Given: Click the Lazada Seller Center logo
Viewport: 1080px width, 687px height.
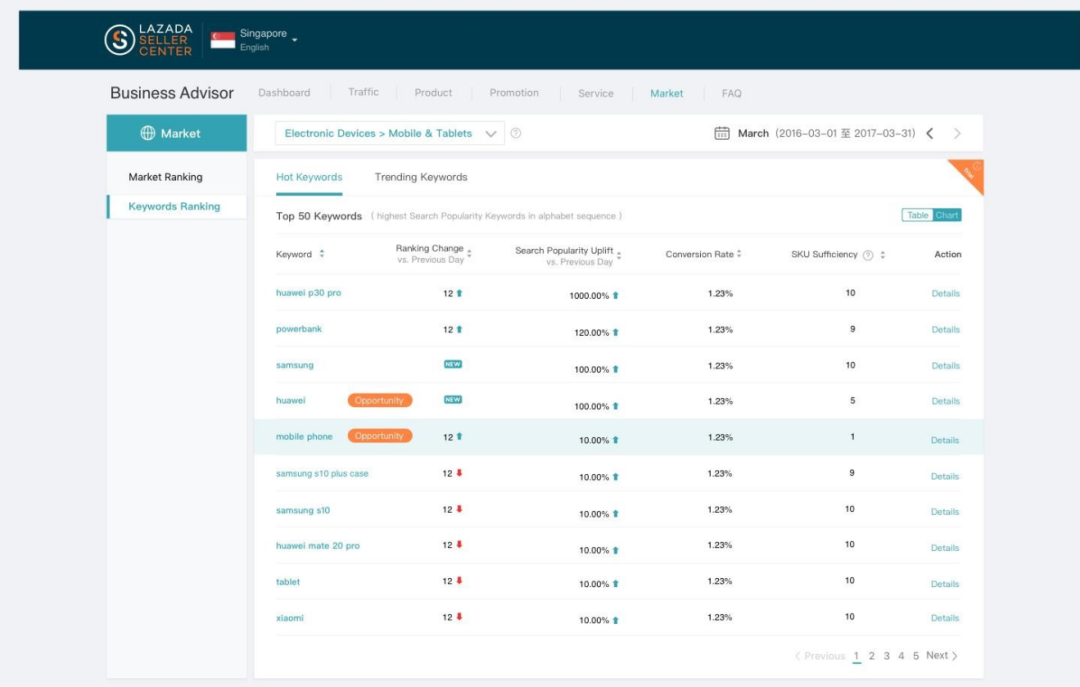Looking at the screenshot, I should tap(149, 39).
